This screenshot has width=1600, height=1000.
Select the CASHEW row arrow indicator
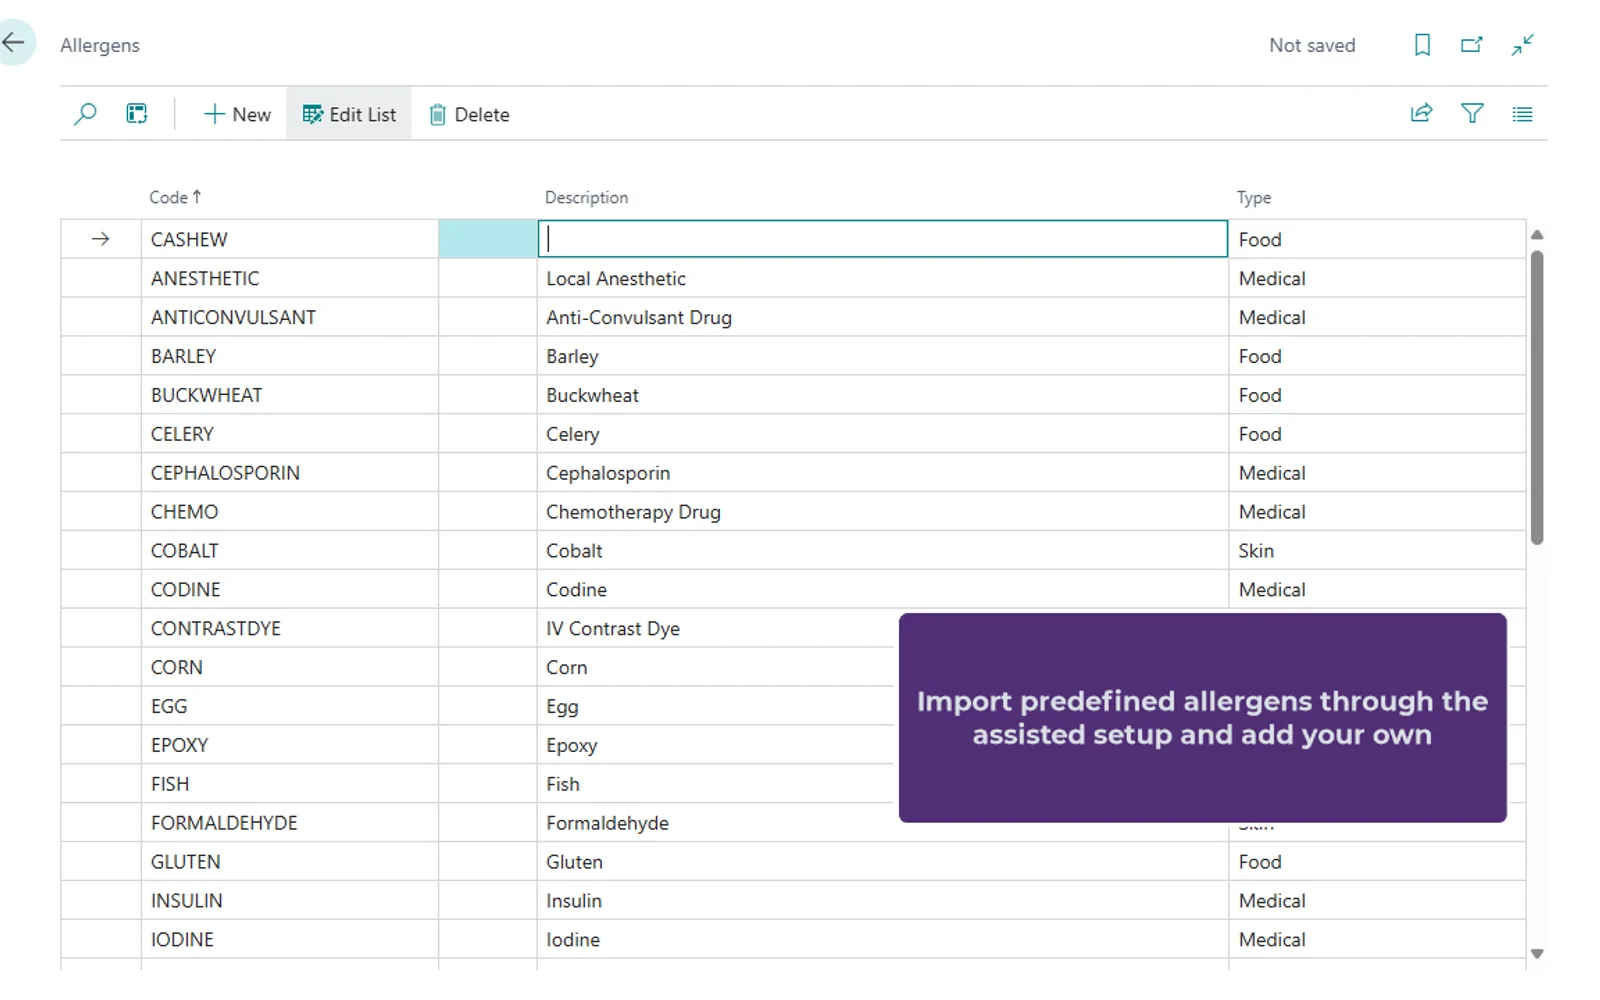click(100, 239)
